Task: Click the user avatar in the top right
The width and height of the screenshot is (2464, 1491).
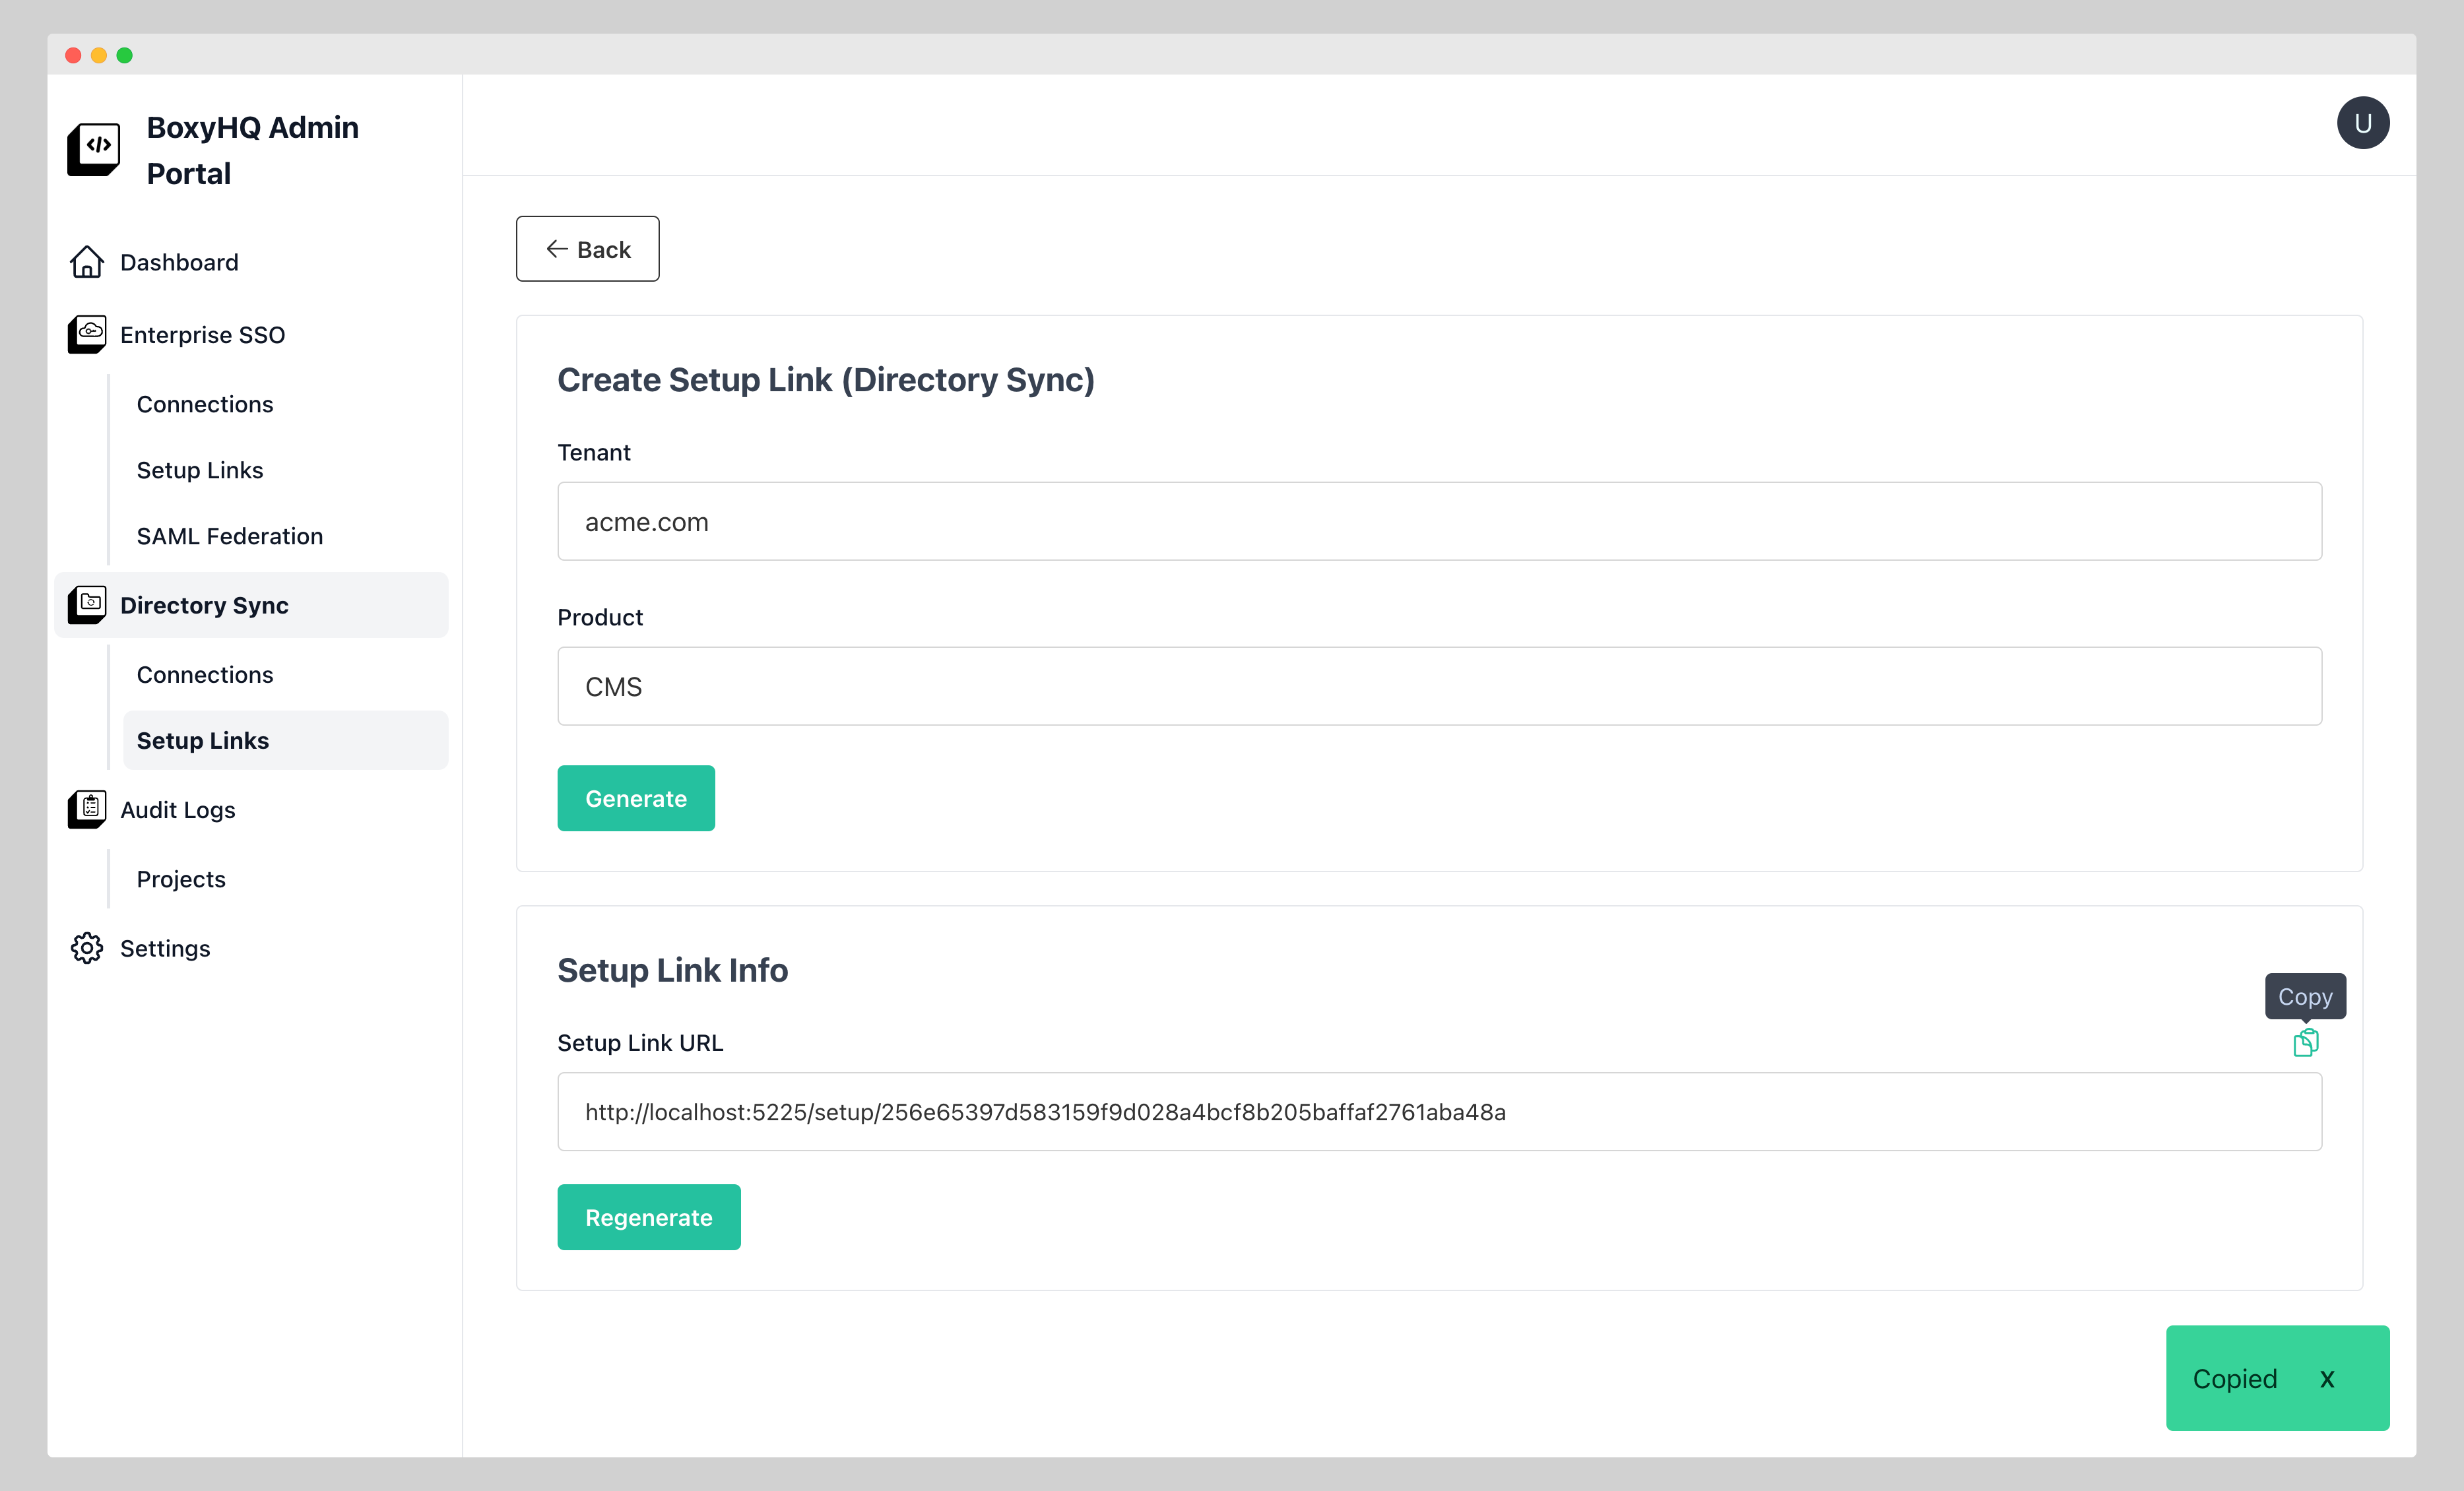Action: coord(2363,122)
